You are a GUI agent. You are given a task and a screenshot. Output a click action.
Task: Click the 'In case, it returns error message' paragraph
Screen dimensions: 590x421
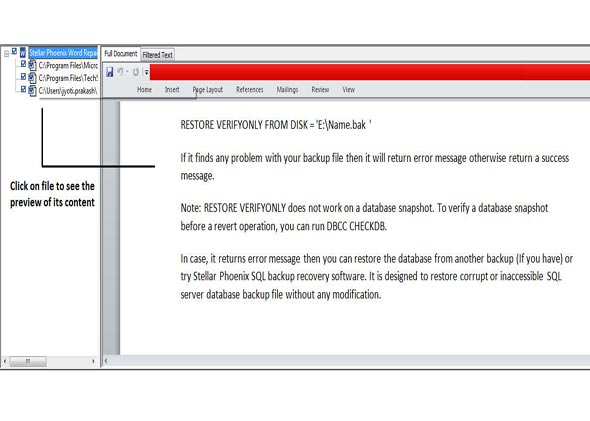(x=377, y=277)
